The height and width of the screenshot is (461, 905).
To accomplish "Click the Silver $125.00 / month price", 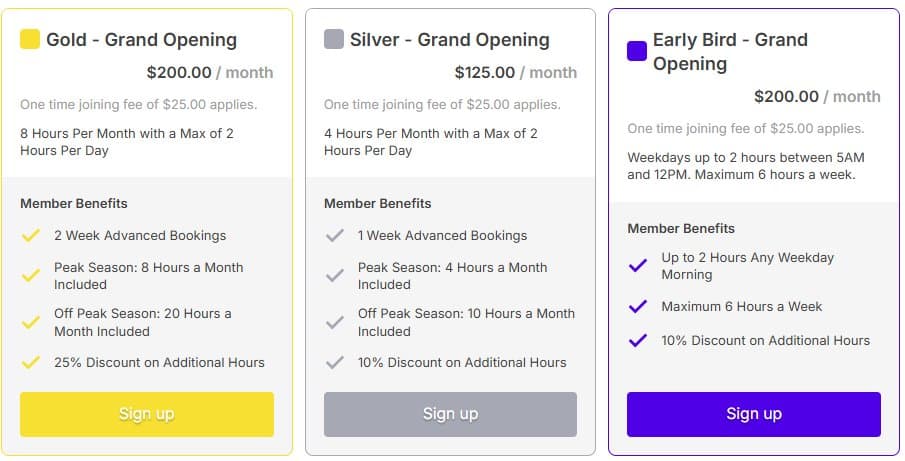I will coord(515,73).
